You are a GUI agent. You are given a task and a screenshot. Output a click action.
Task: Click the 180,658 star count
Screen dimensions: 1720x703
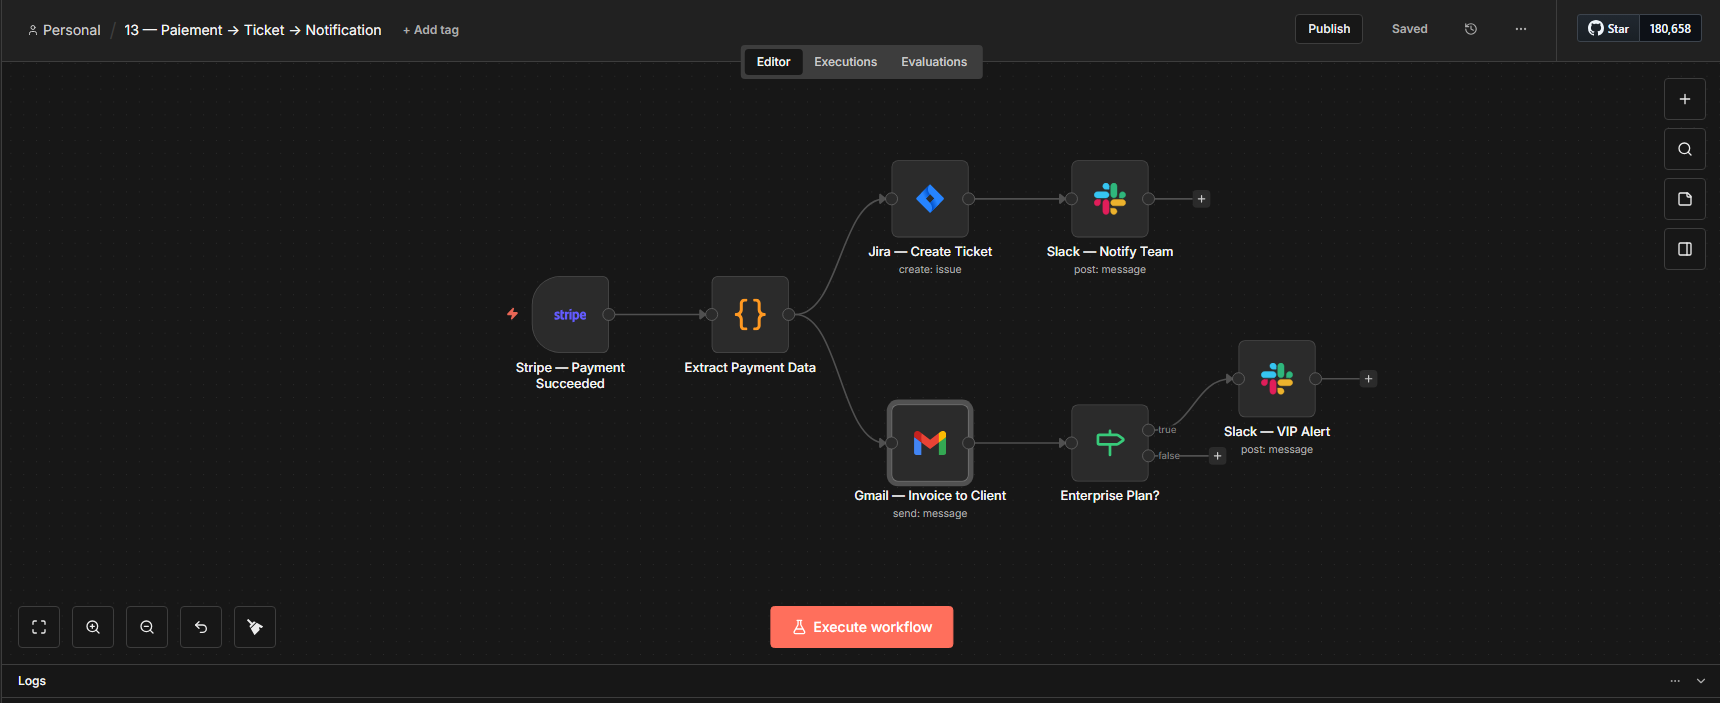(x=1670, y=29)
